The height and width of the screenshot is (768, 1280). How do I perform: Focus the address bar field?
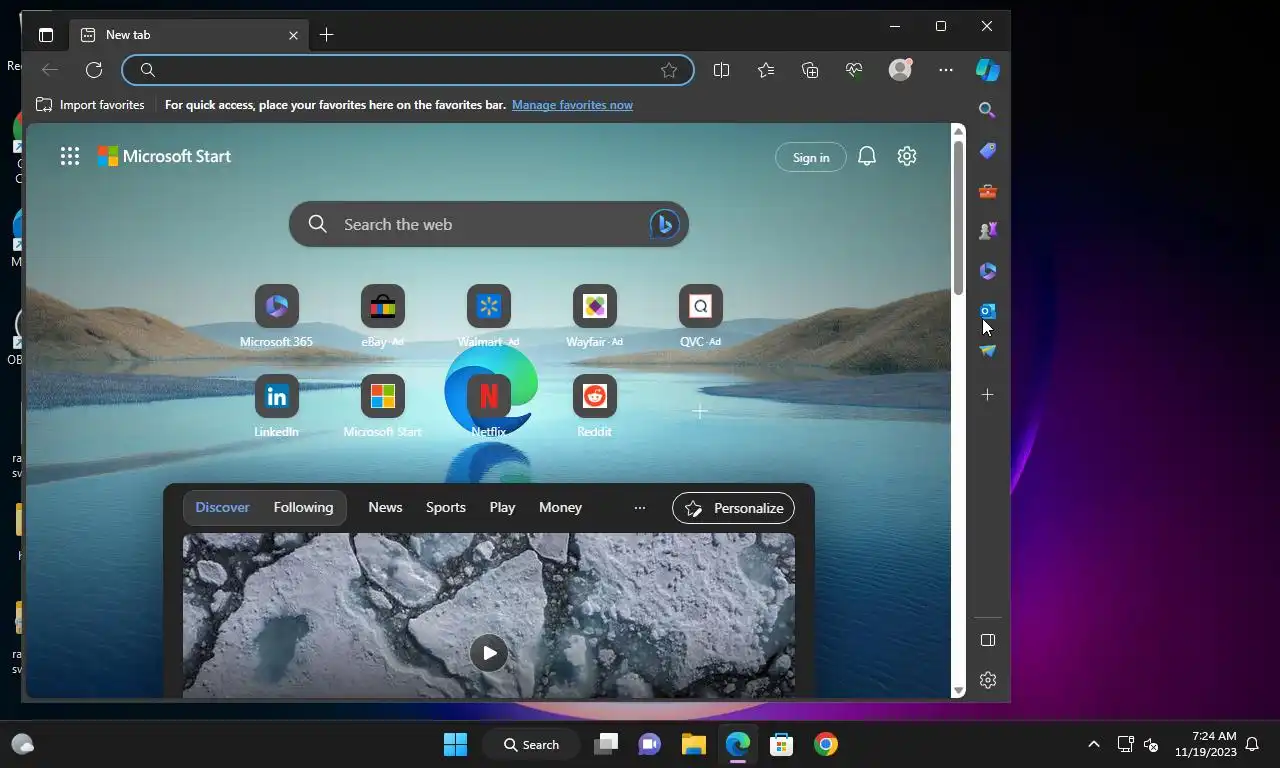coord(408,70)
